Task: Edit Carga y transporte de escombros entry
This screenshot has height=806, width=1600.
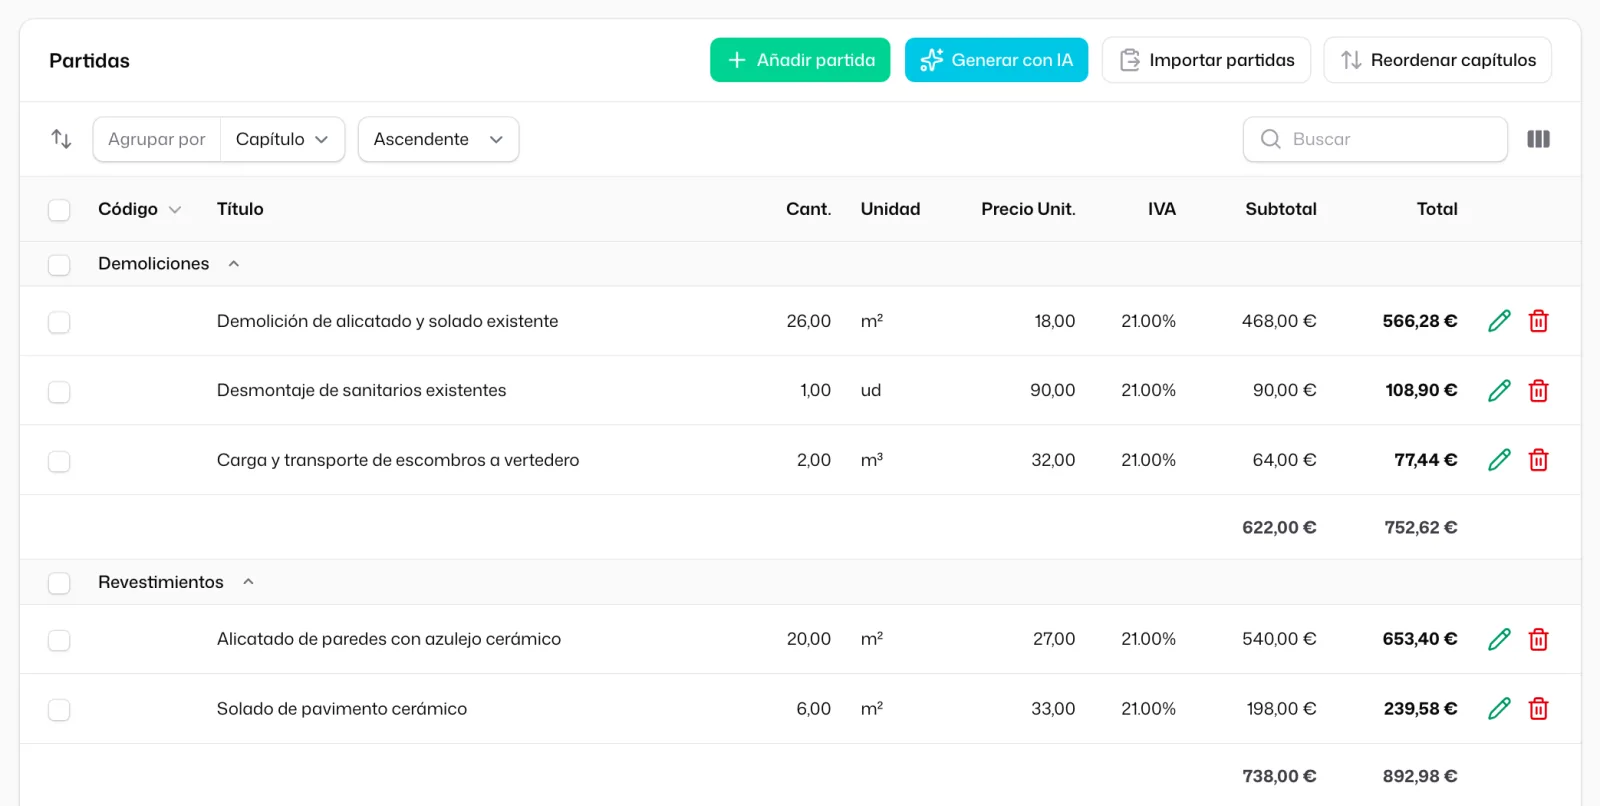Action: click(x=1499, y=460)
